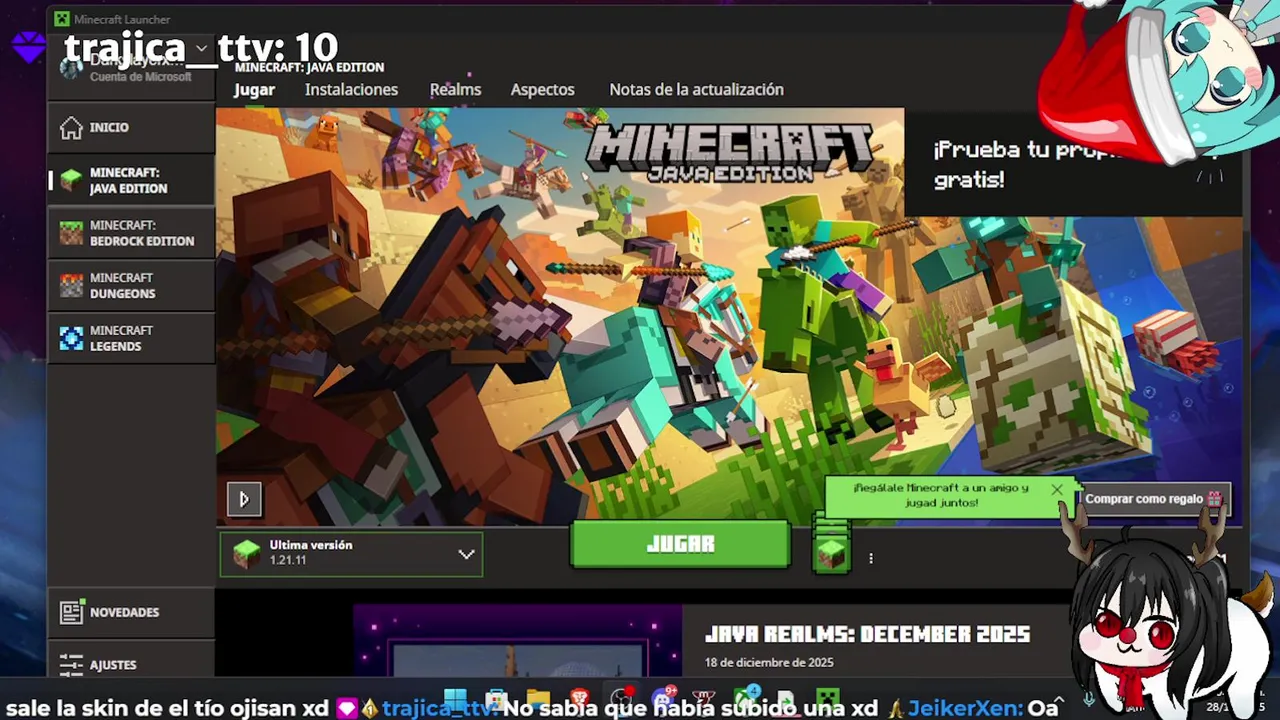The width and height of the screenshot is (1280, 720).
Task: Open the three-dot options menu
Action: 871,558
